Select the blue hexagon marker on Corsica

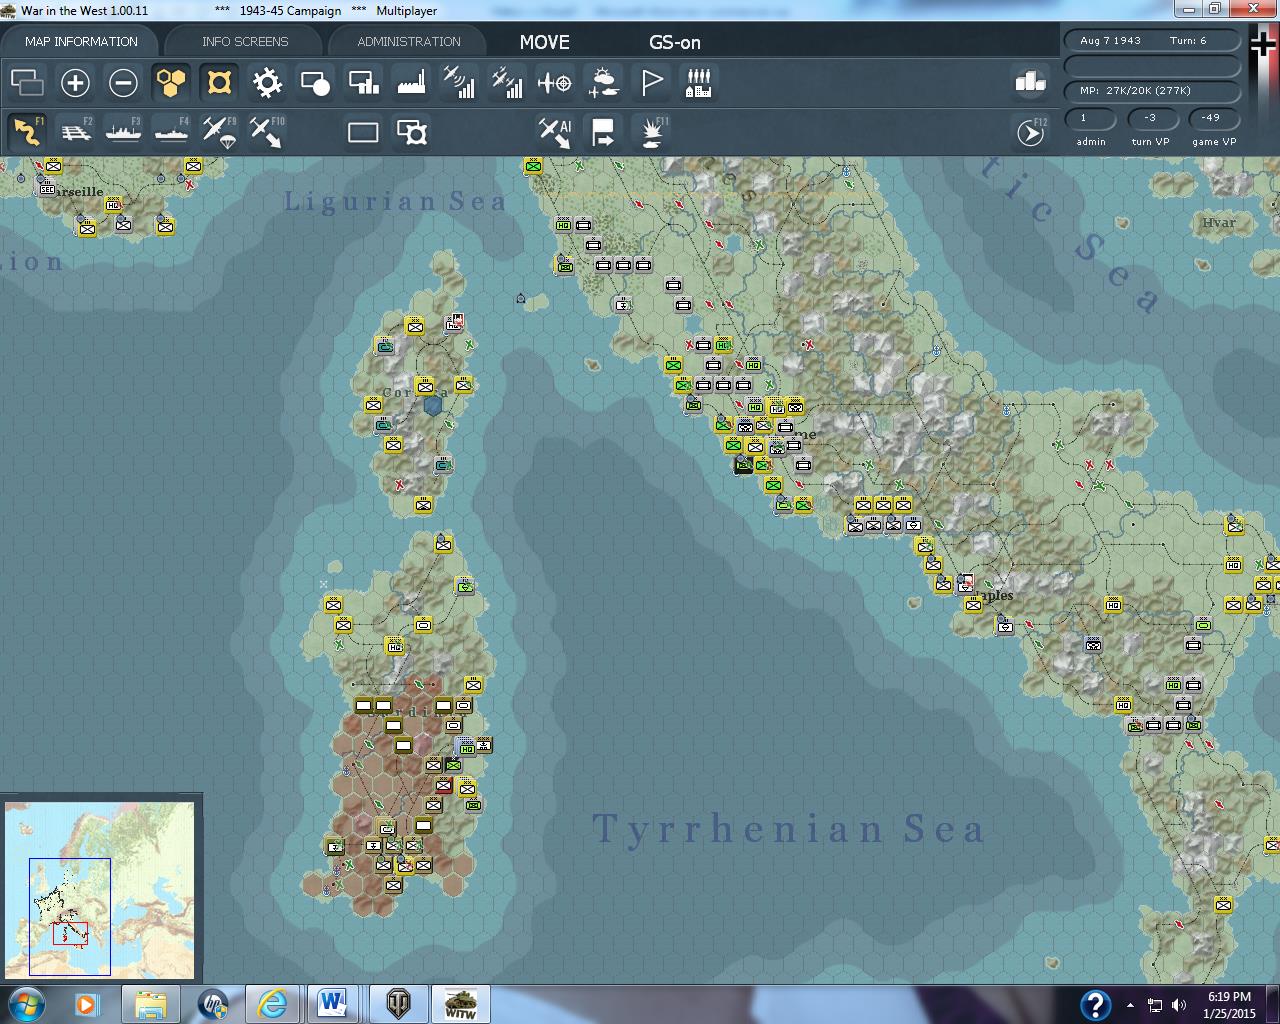(x=433, y=405)
